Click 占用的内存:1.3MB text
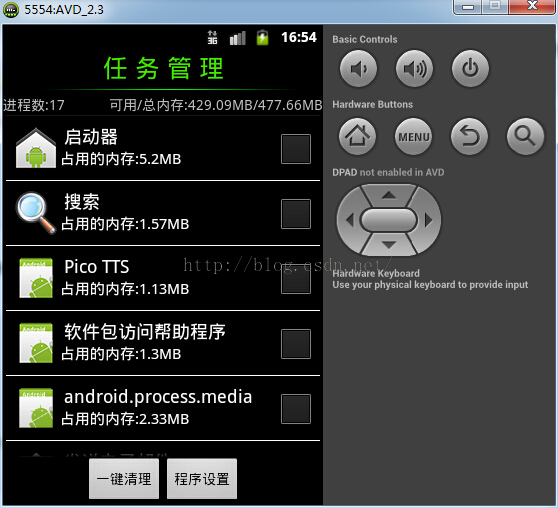The image size is (558, 508). coord(121,354)
